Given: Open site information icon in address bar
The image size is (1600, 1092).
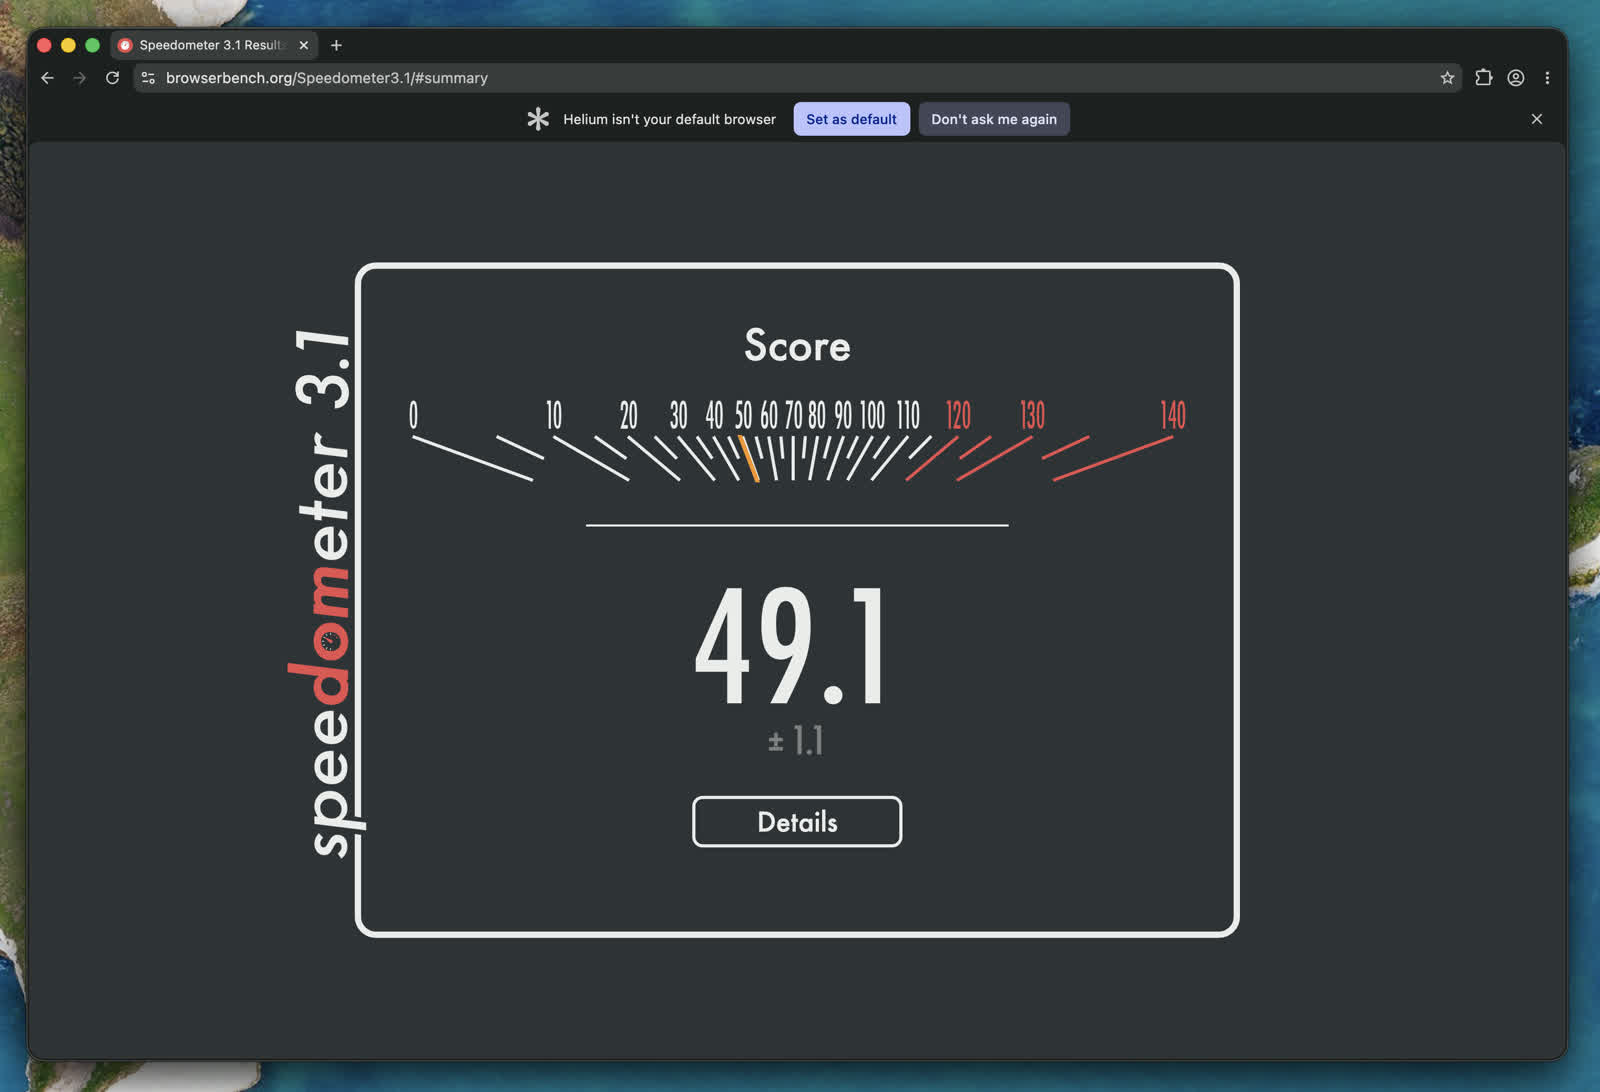Looking at the screenshot, I should [x=148, y=78].
